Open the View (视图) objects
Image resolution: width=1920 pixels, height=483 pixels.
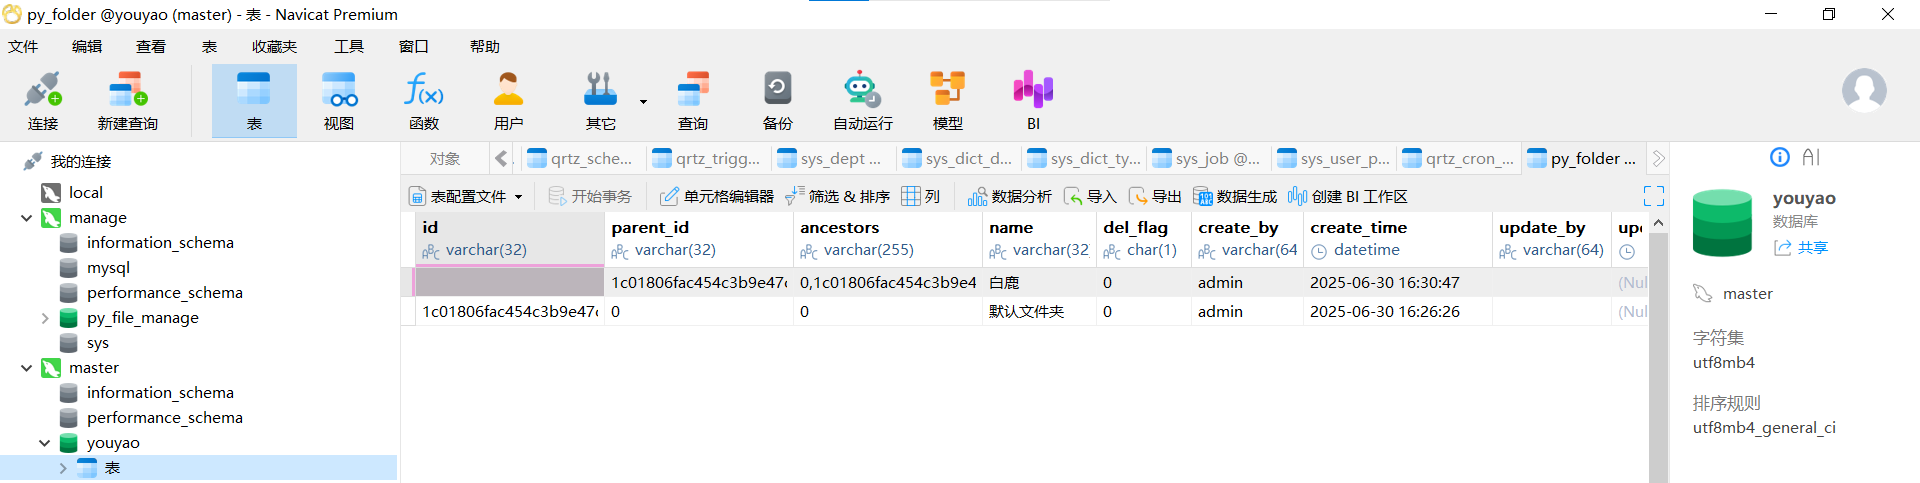[x=339, y=101]
